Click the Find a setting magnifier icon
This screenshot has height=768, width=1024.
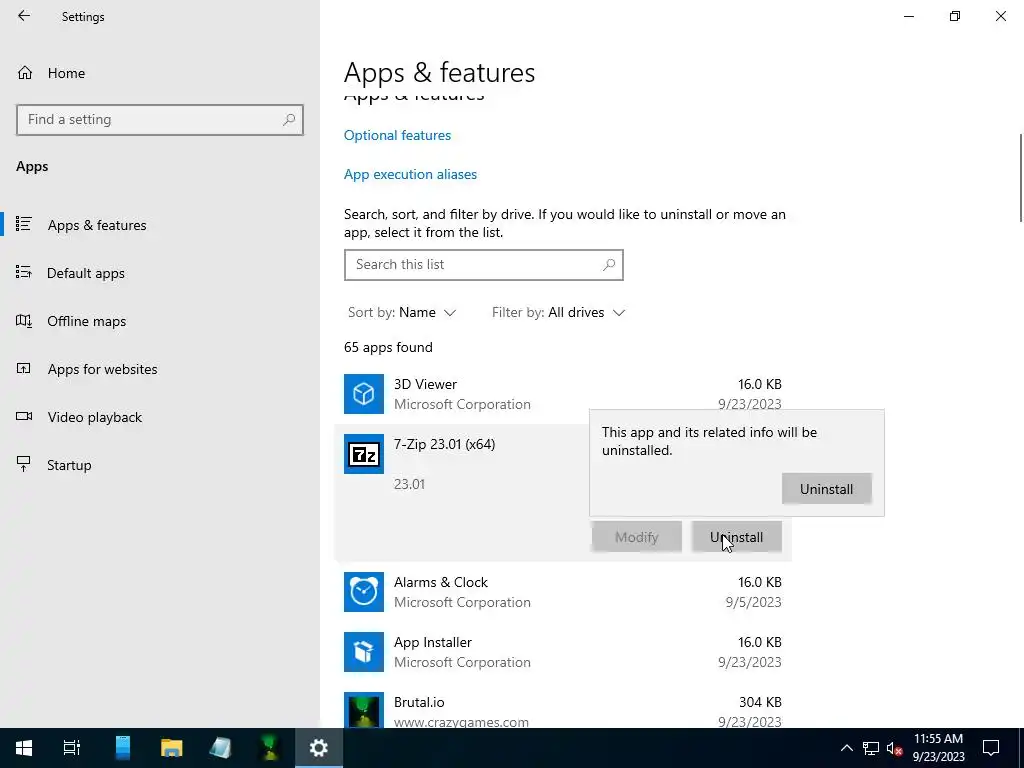click(289, 120)
